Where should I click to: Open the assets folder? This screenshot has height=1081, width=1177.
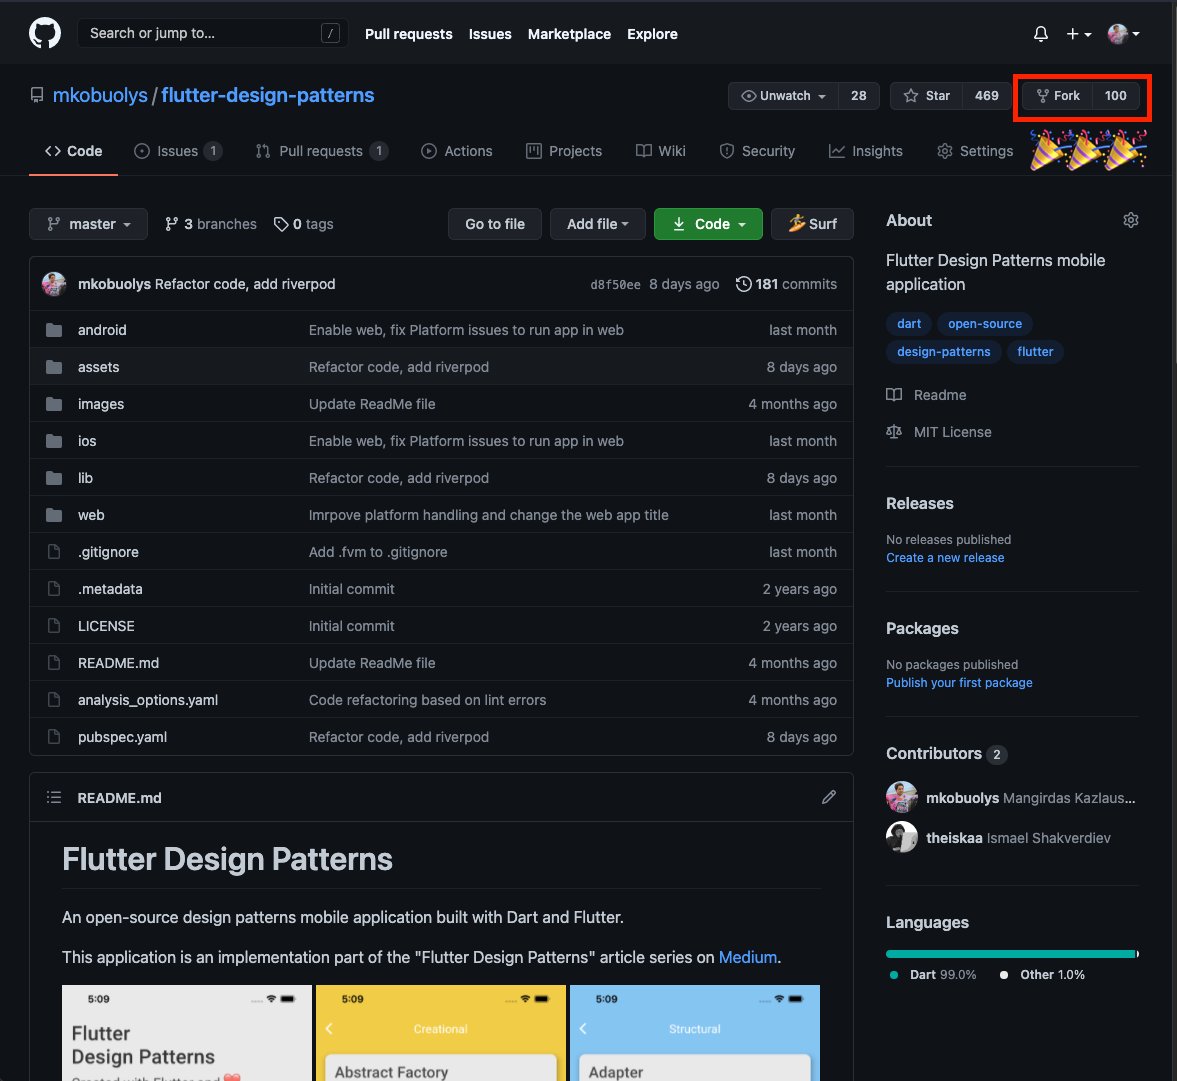coord(98,367)
